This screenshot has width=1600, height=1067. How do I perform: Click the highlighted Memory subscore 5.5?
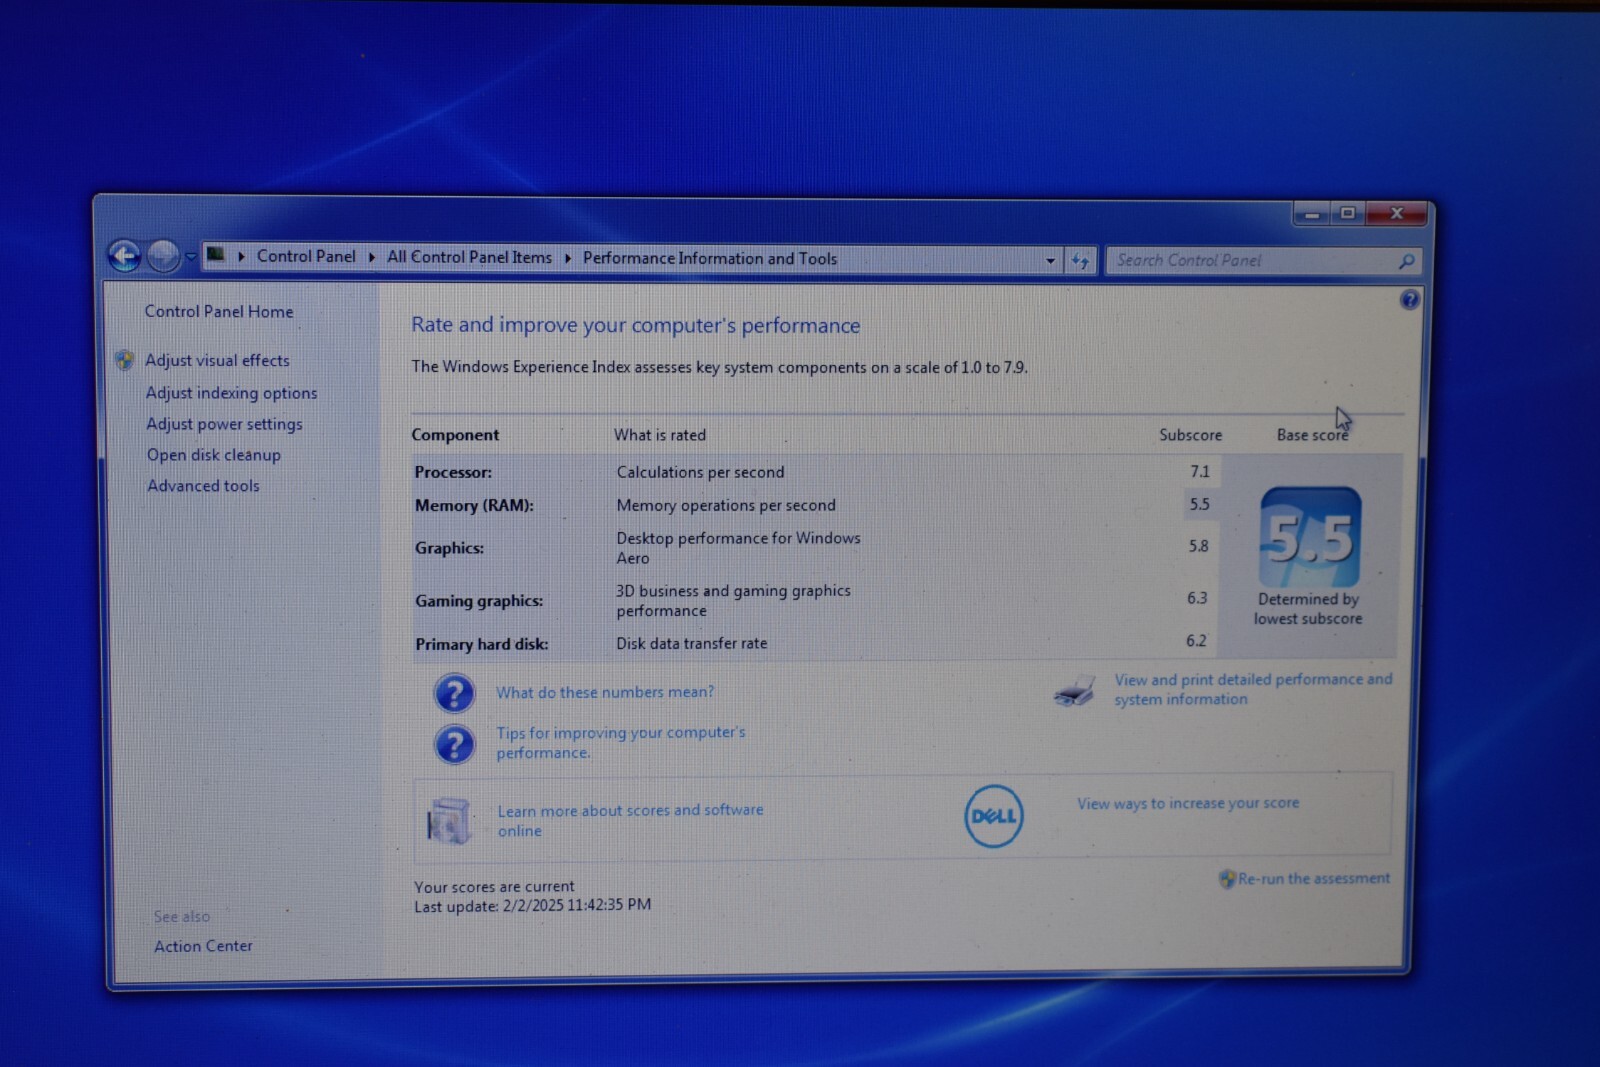1200,504
